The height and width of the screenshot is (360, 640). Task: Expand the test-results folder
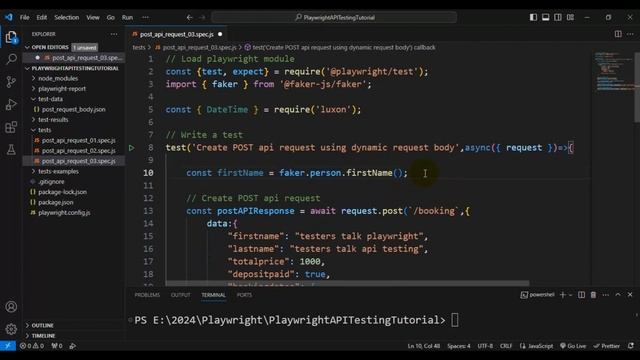tap(53, 120)
